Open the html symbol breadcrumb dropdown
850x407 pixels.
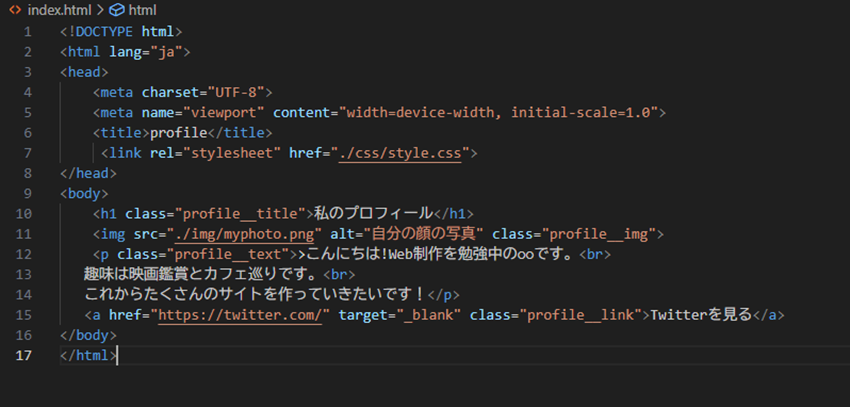click(142, 9)
